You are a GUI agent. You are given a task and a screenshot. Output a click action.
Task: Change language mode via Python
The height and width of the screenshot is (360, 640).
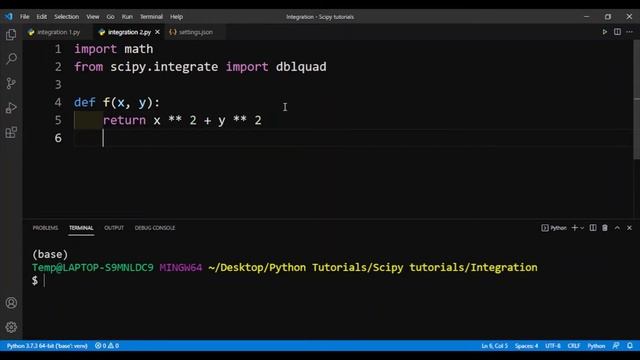coord(596,346)
